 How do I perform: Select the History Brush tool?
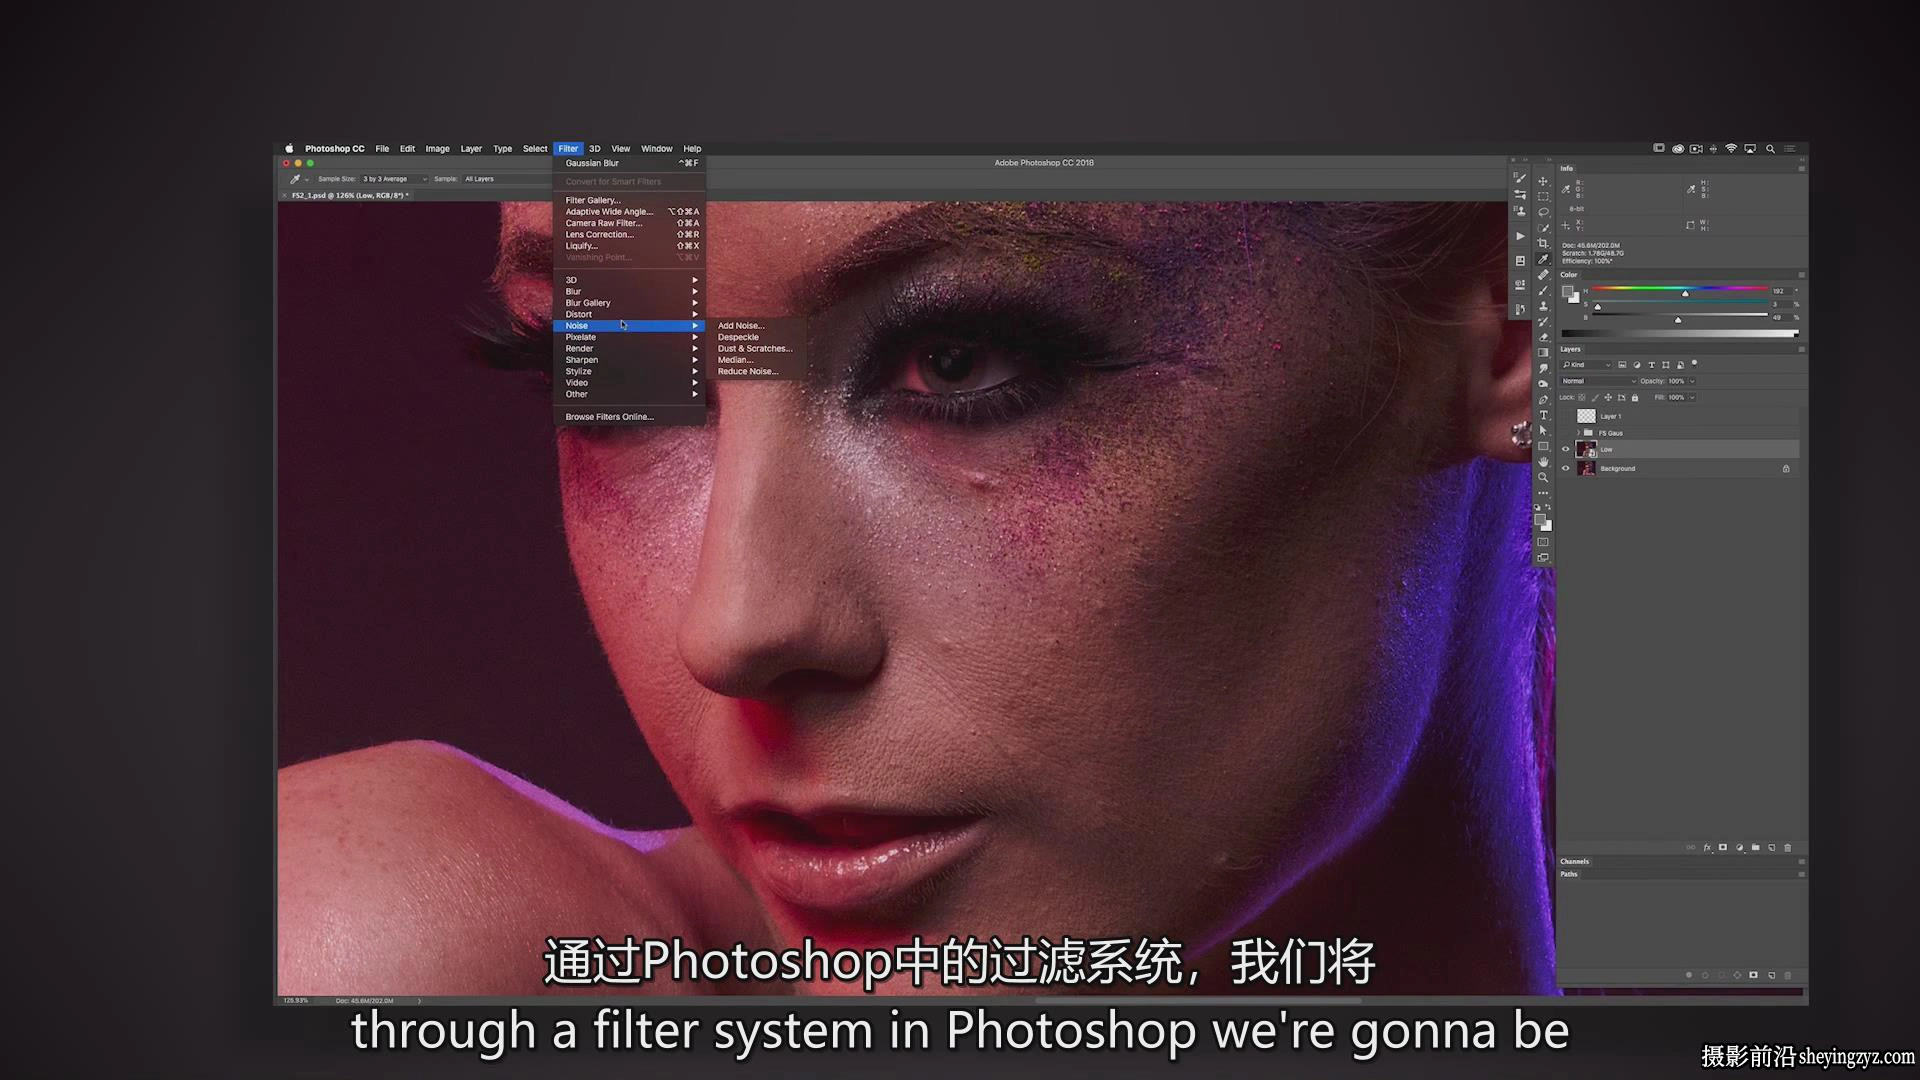point(1543,321)
